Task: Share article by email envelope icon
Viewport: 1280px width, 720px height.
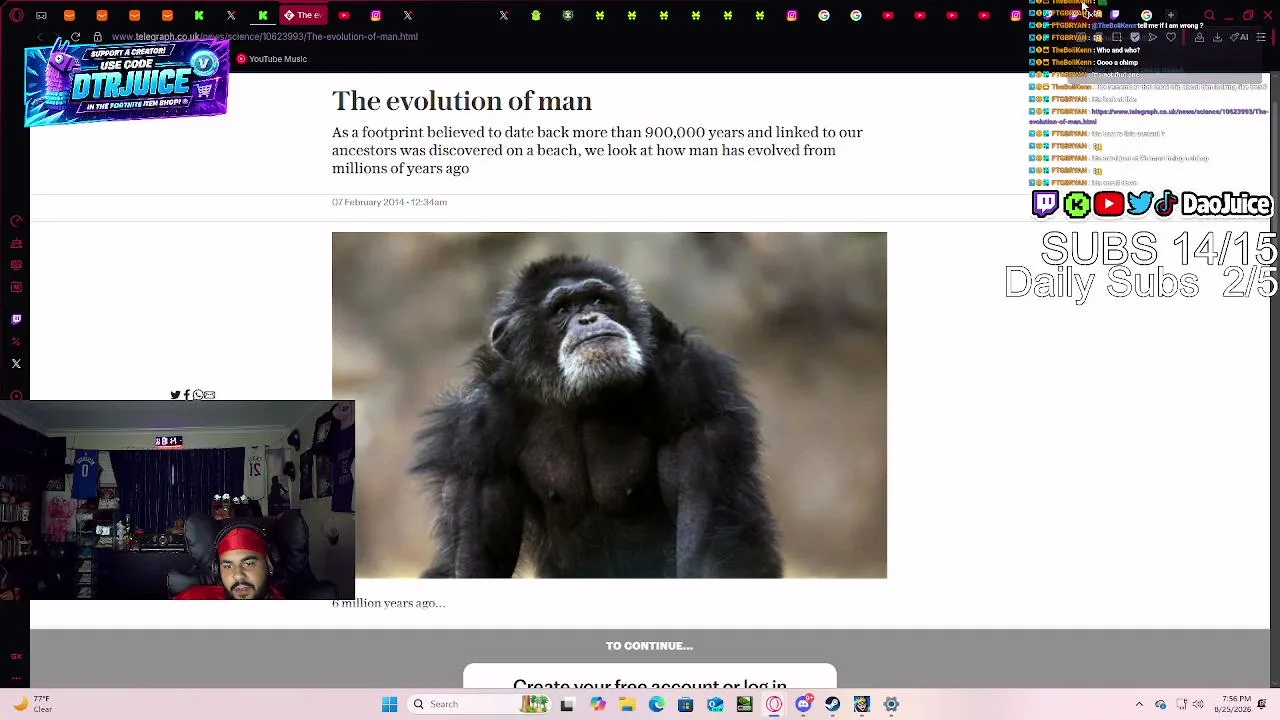Action: point(209,395)
